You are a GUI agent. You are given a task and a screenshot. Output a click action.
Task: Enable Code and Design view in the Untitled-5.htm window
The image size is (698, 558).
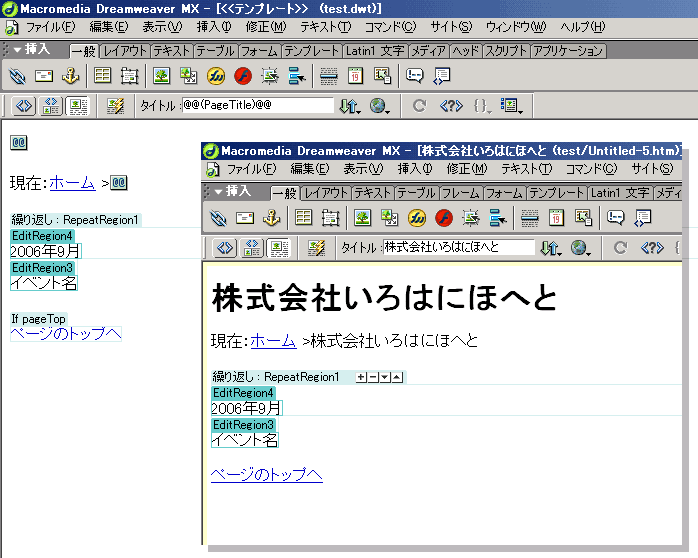253,247
